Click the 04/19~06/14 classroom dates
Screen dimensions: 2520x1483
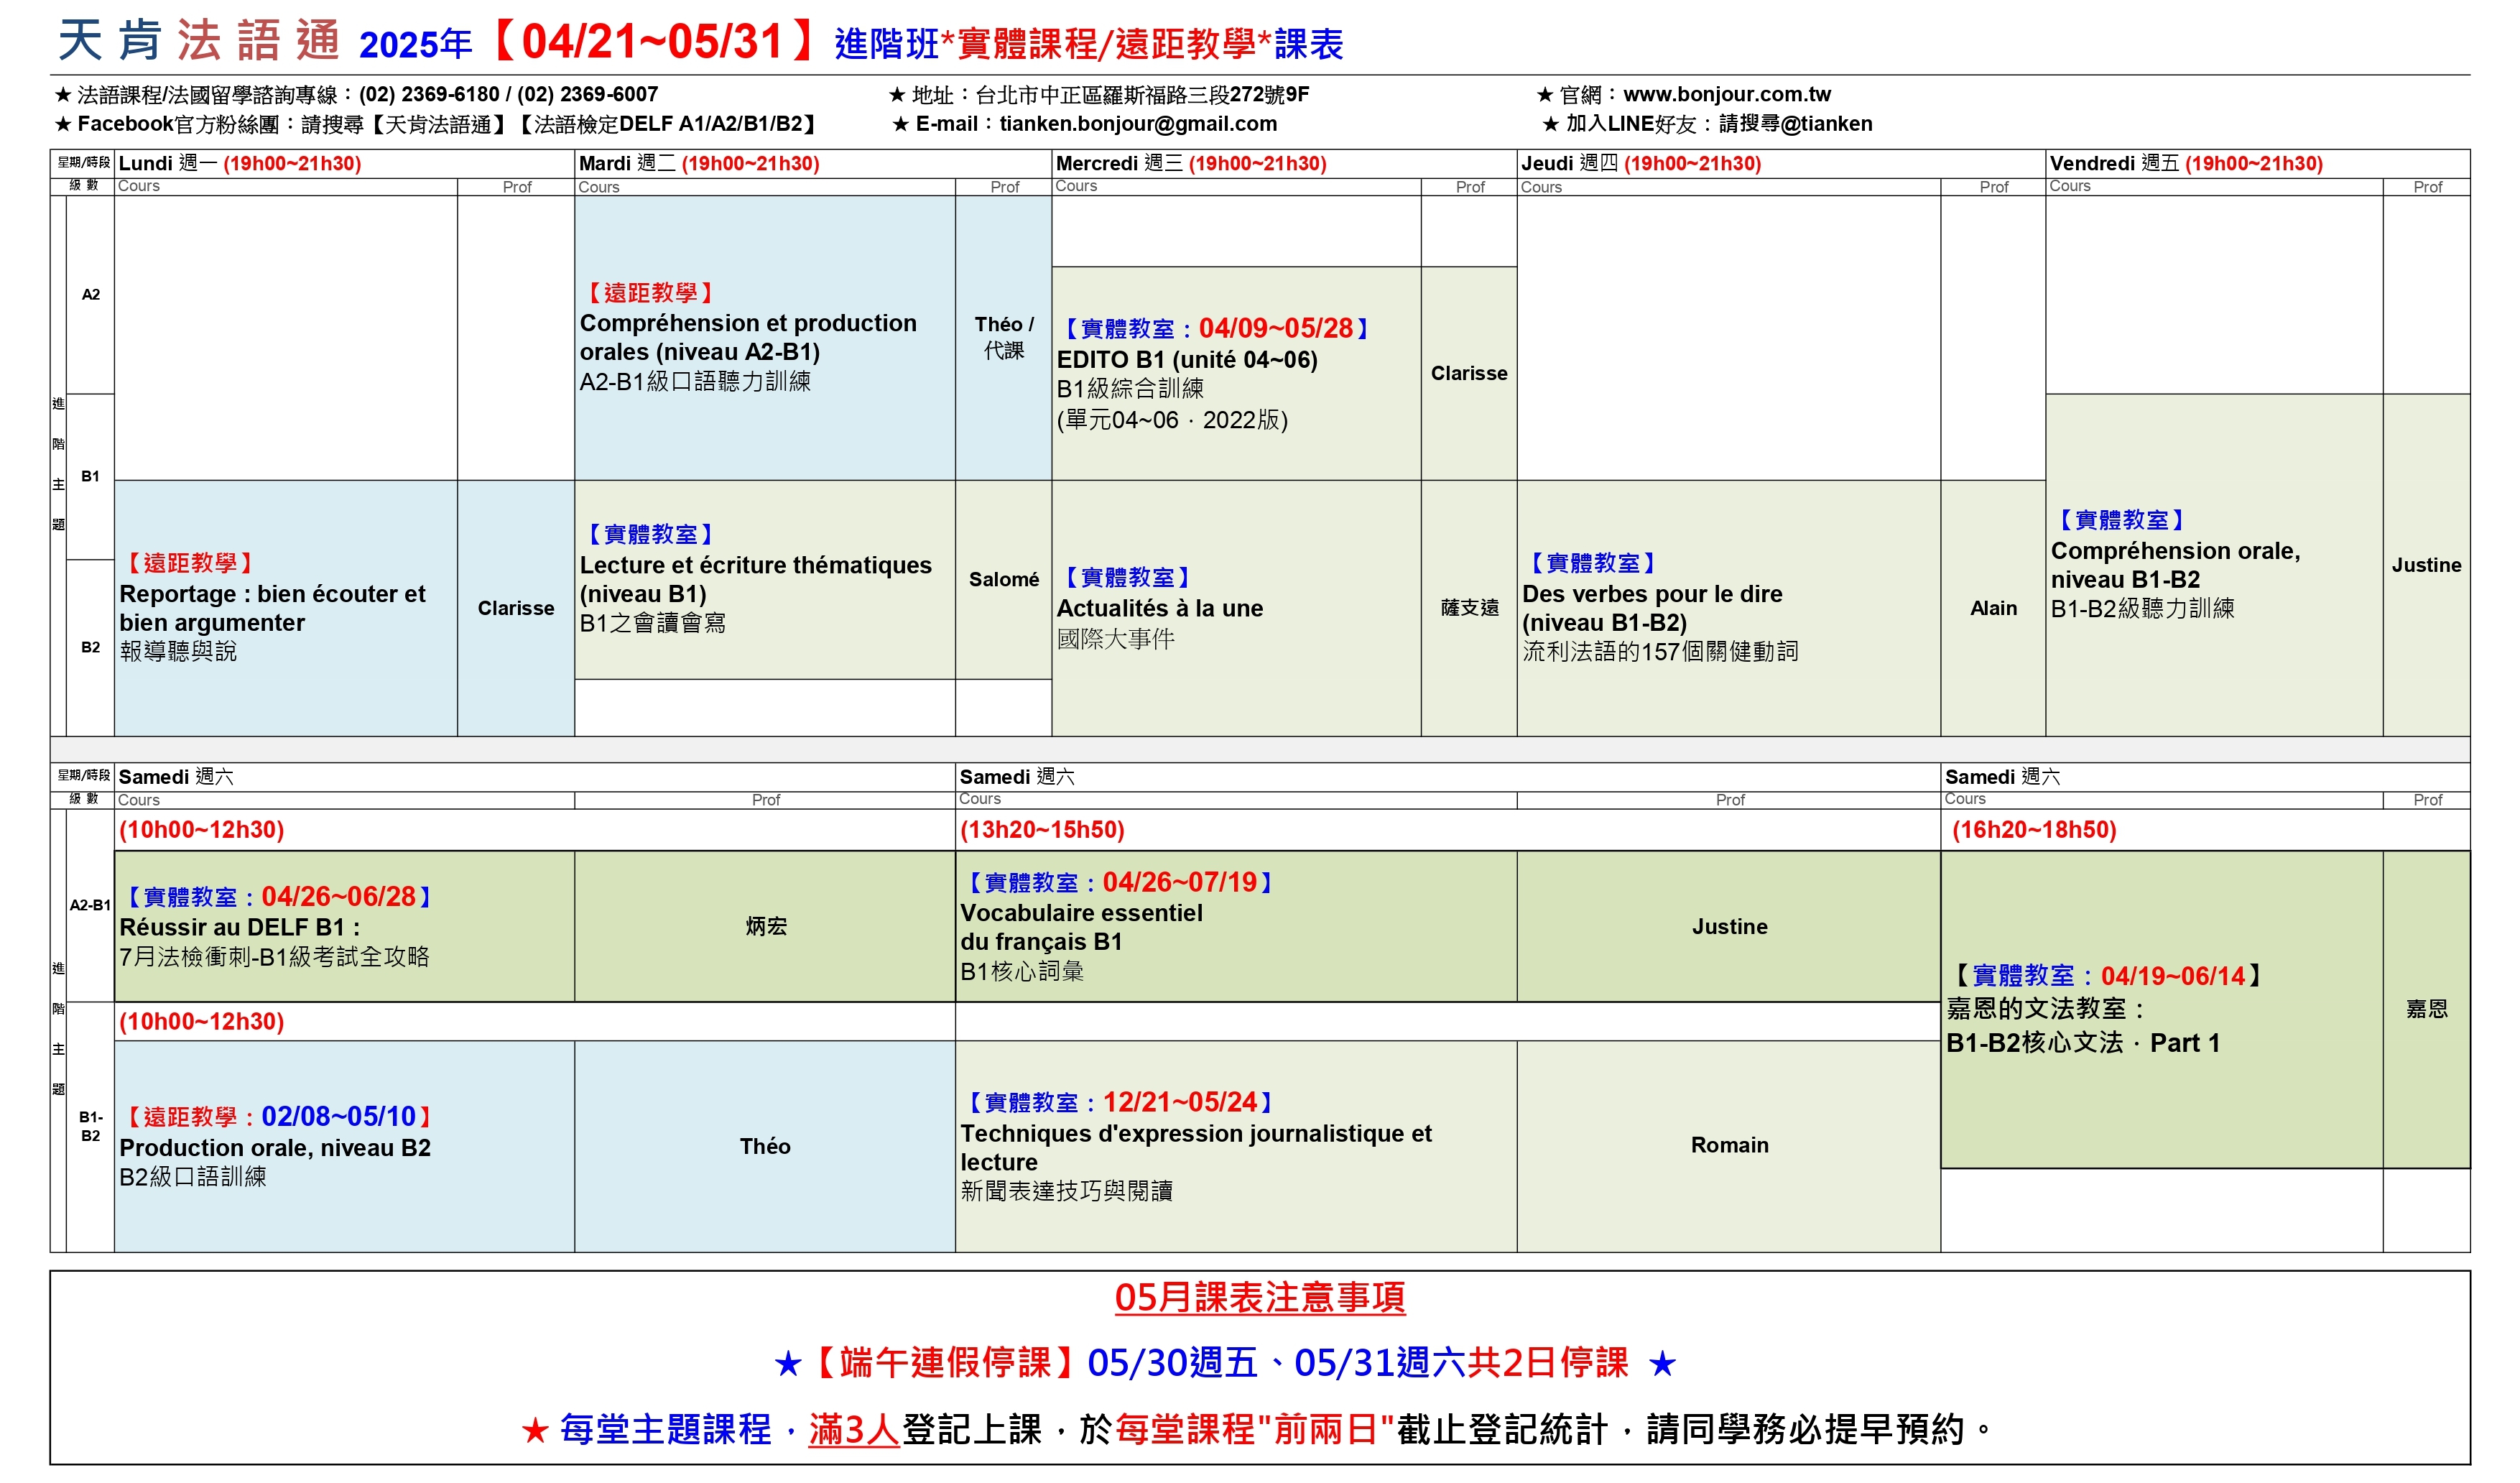click(x=2172, y=976)
